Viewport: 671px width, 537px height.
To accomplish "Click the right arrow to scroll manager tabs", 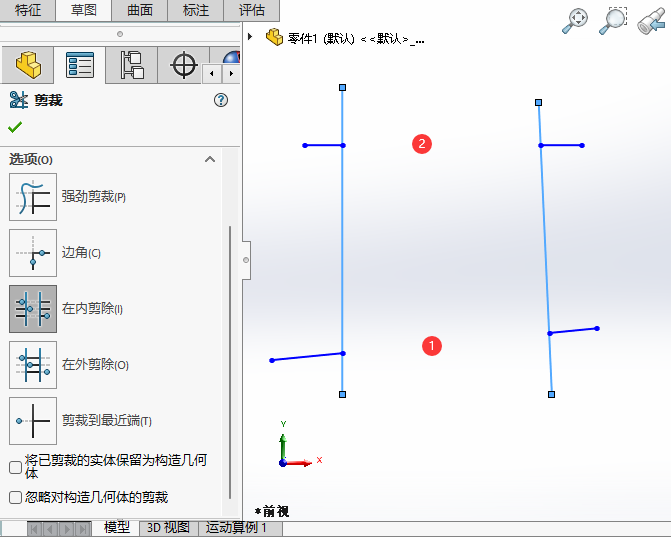I will (231, 74).
